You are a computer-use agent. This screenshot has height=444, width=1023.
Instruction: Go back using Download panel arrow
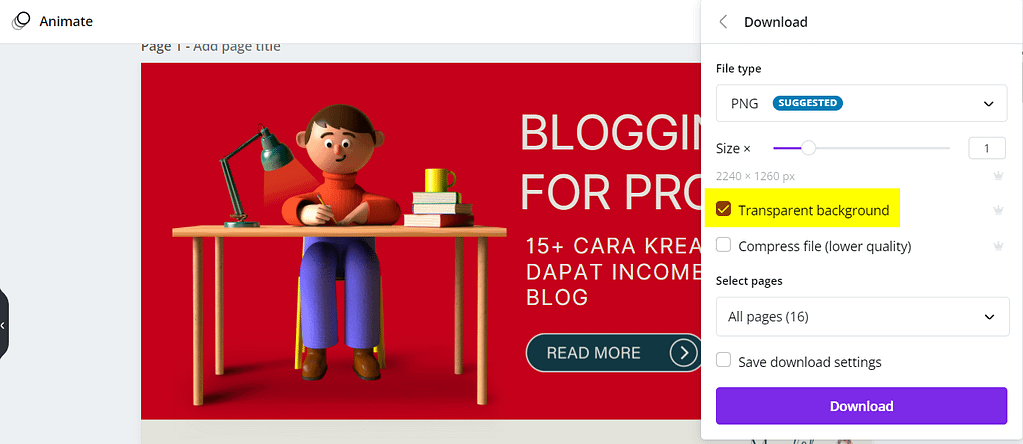coord(723,22)
